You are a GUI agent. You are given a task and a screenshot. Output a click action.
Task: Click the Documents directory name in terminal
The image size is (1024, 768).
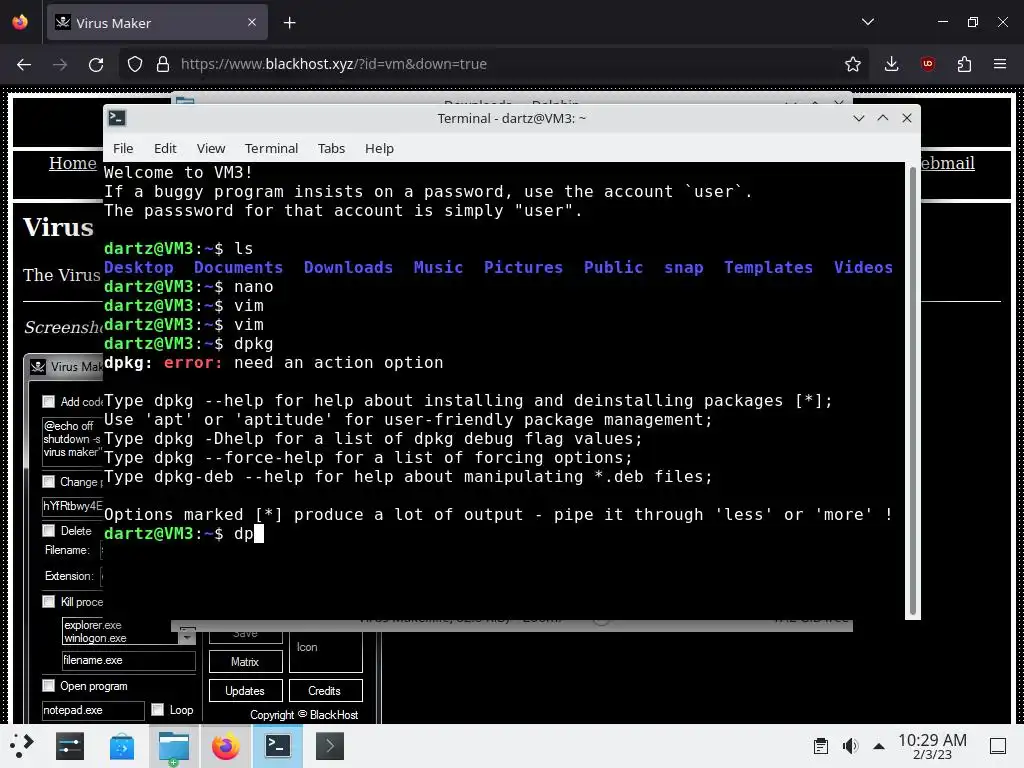click(238, 267)
